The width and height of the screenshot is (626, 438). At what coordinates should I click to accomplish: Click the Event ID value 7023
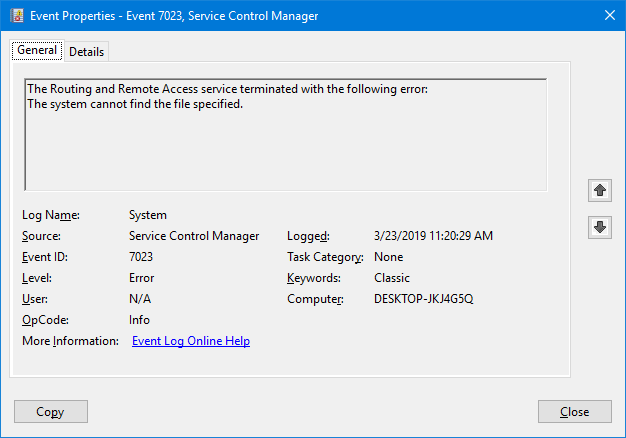click(141, 257)
